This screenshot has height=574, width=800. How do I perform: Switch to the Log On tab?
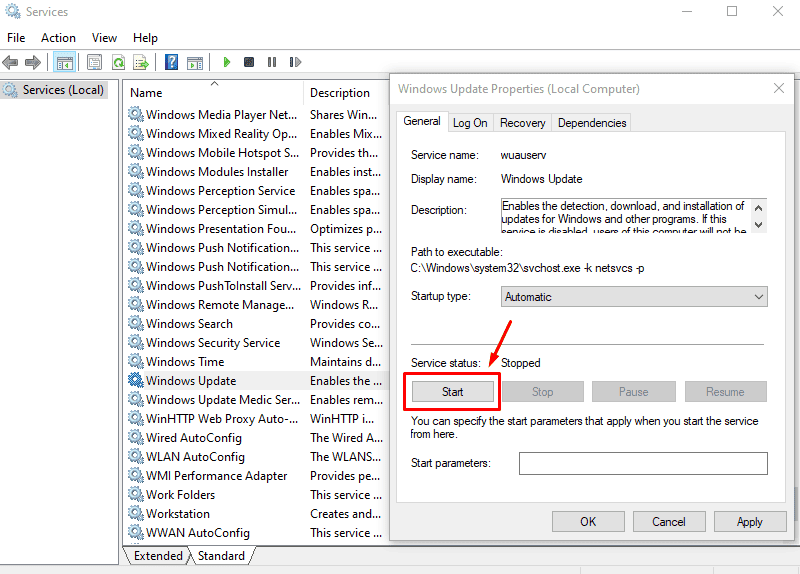[470, 123]
